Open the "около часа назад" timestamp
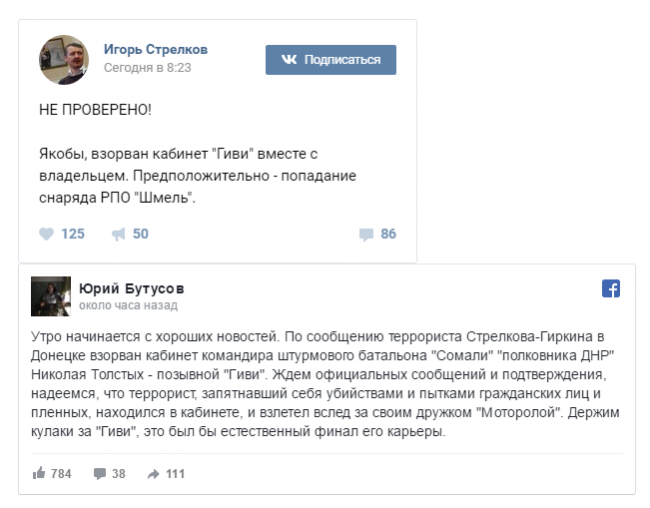 [x=127, y=305]
